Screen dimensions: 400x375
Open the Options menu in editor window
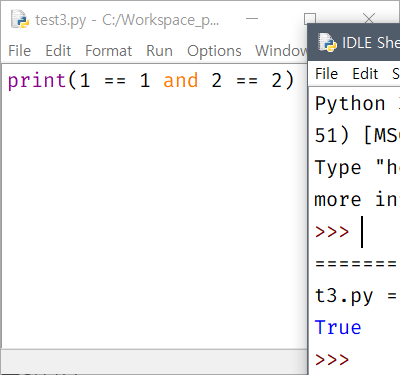pos(214,51)
